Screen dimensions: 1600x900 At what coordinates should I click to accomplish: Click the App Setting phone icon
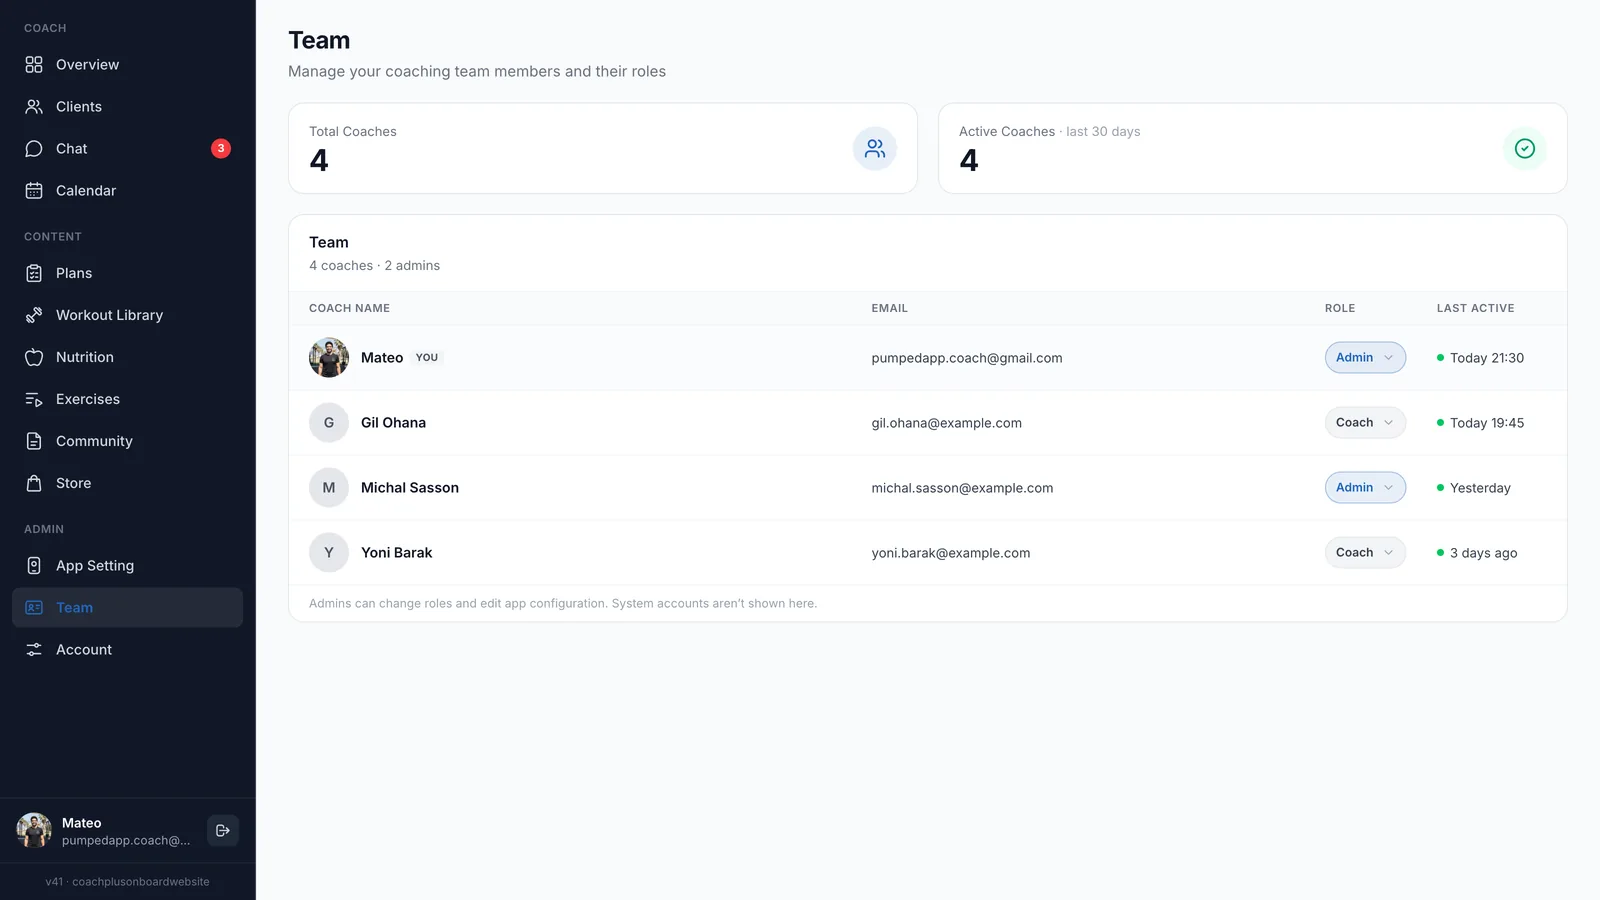34,565
